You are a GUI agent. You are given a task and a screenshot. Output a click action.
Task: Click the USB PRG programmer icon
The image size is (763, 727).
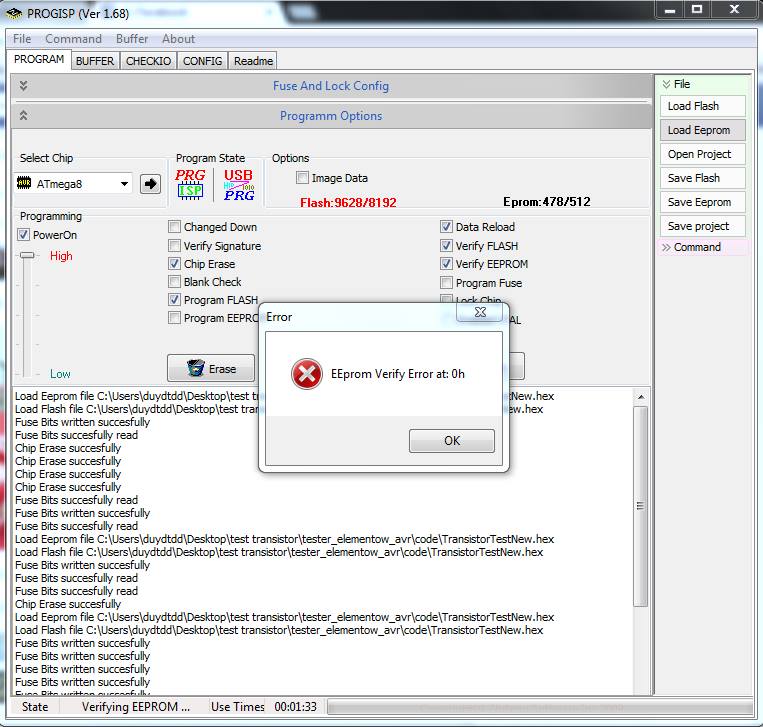(x=238, y=184)
